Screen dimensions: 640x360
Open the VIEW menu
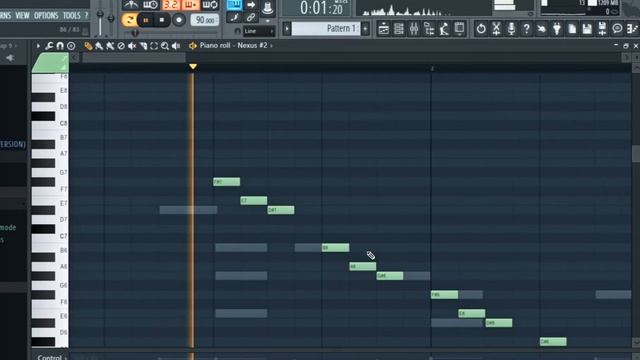[x=22, y=16]
